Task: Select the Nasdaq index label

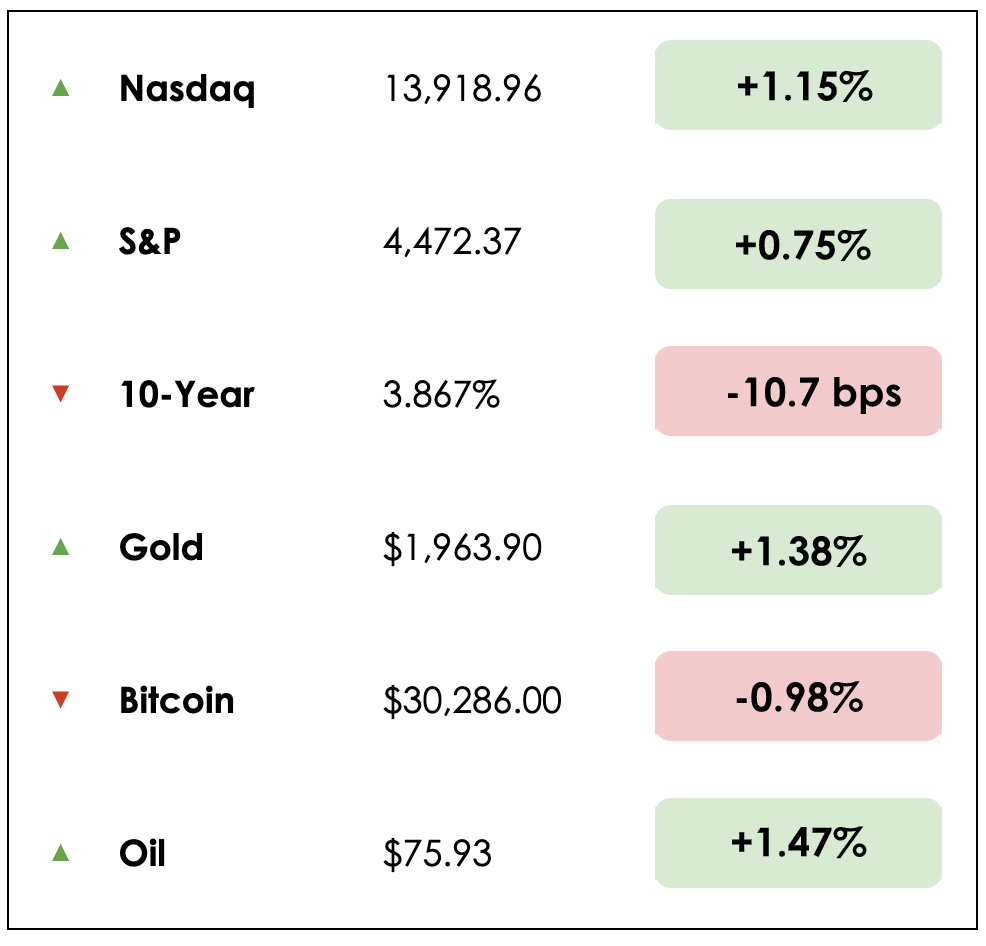Action: pos(187,89)
